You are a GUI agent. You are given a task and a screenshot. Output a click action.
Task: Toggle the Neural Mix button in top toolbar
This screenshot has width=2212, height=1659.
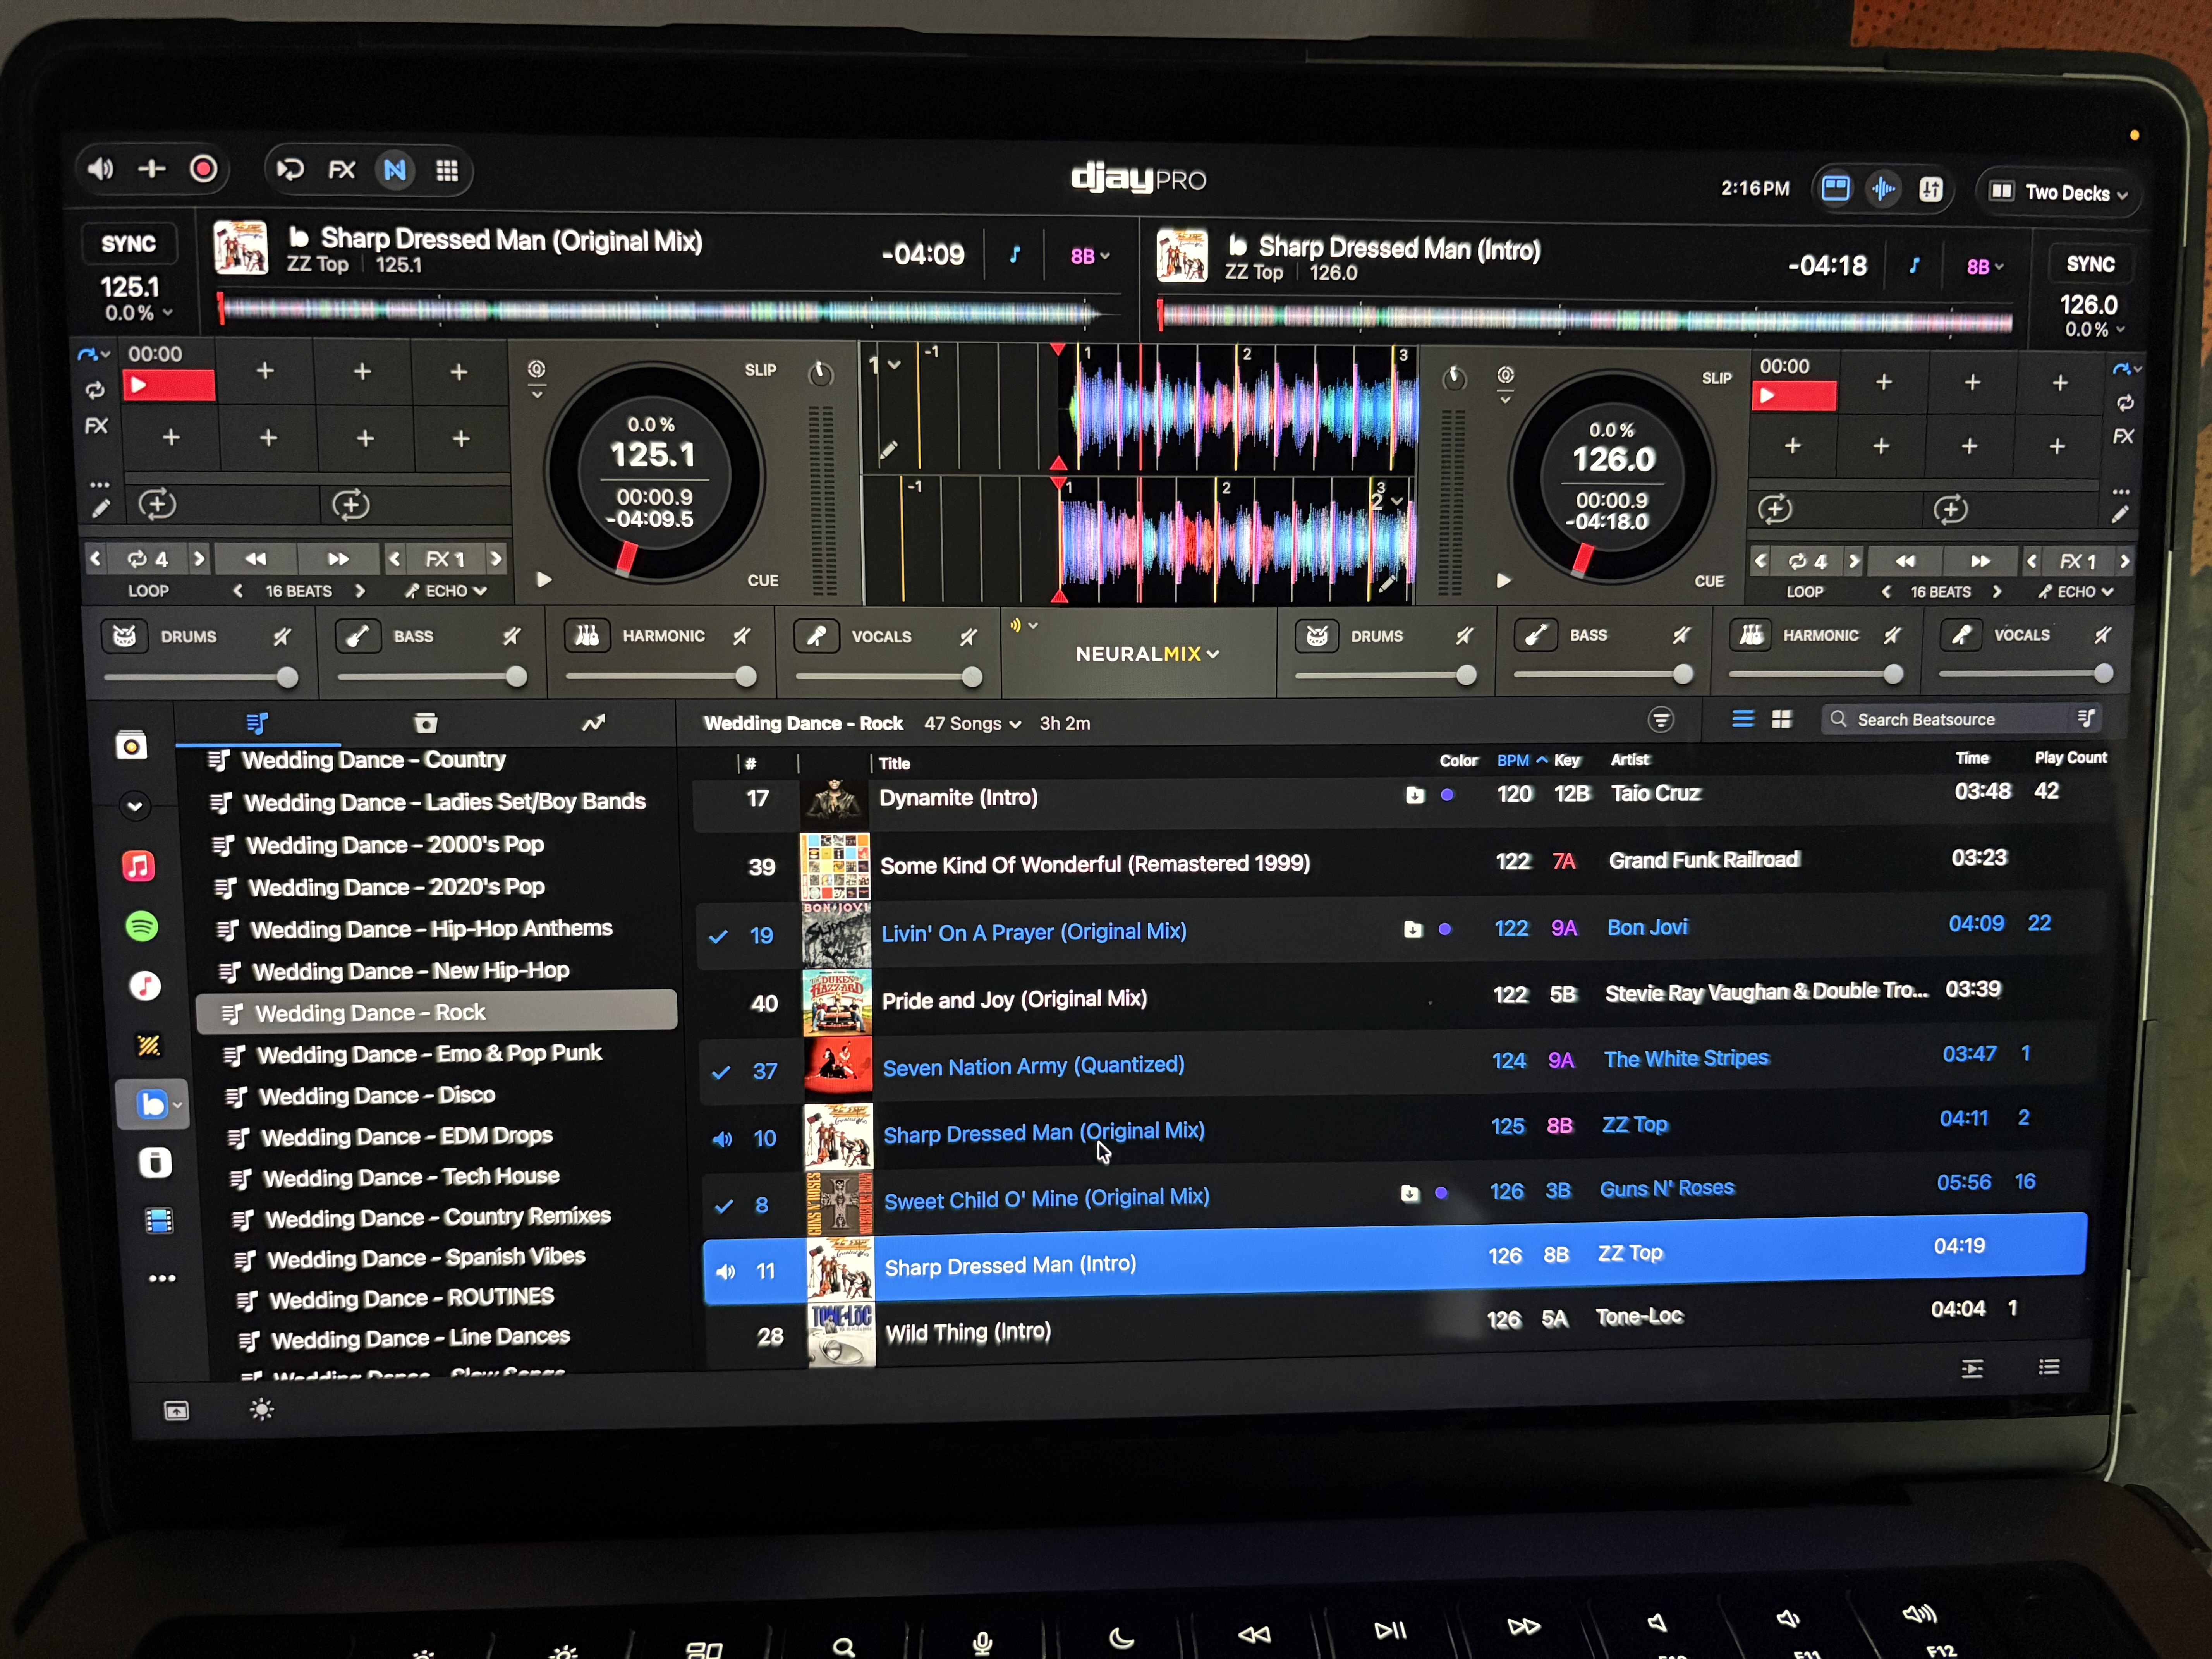(395, 170)
